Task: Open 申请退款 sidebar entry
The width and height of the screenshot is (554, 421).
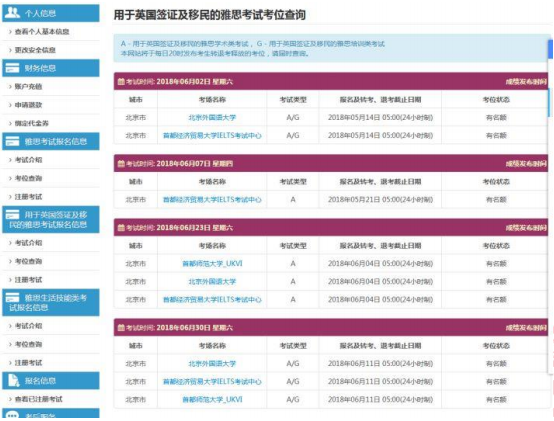Action: tap(28, 105)
